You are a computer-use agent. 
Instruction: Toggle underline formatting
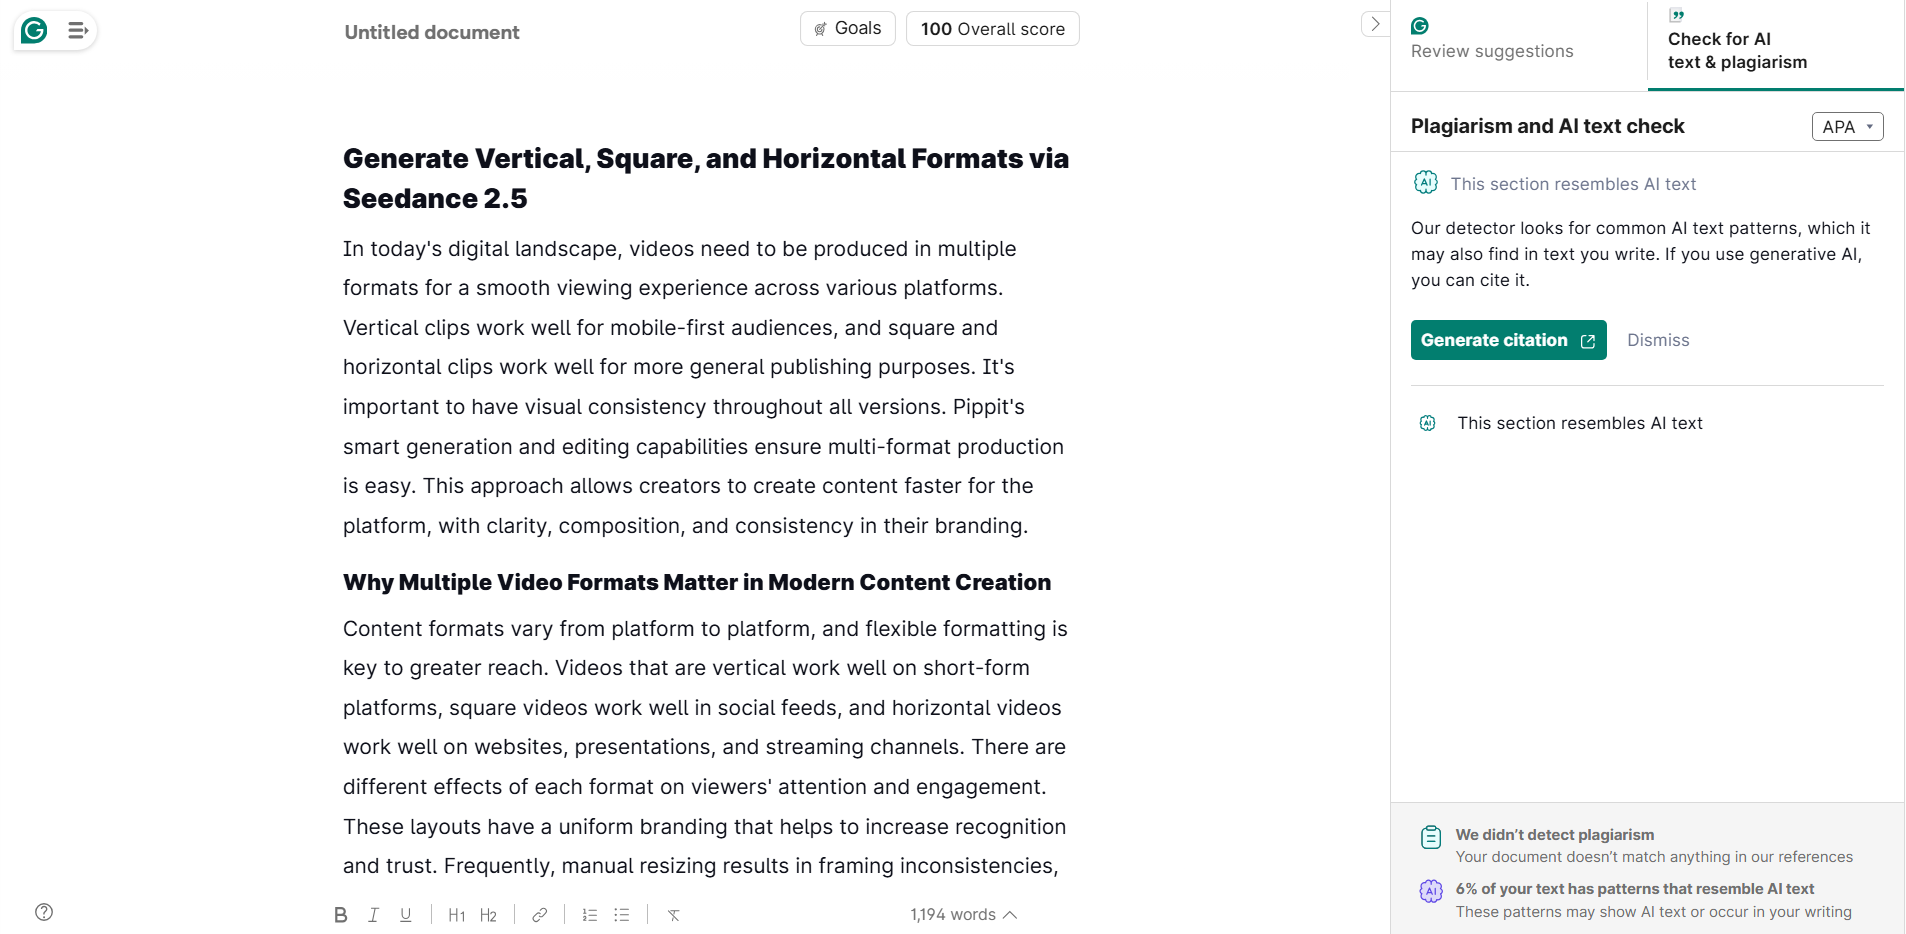pyautogui.click(x=405, y=915)
